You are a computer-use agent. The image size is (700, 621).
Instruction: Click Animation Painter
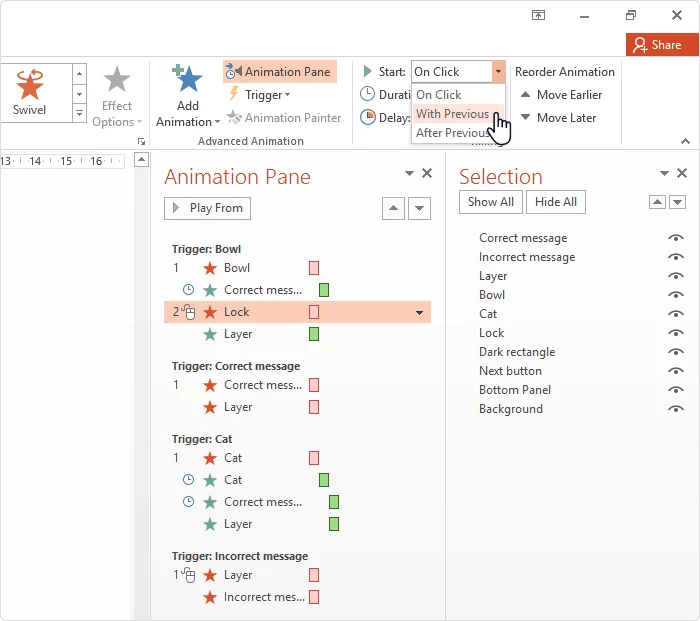click(x=284, y=118)
